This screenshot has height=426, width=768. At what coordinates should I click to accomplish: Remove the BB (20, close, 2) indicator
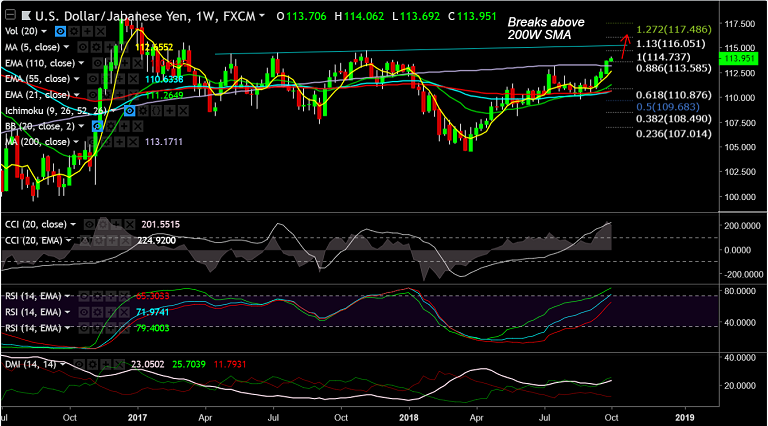138,127
